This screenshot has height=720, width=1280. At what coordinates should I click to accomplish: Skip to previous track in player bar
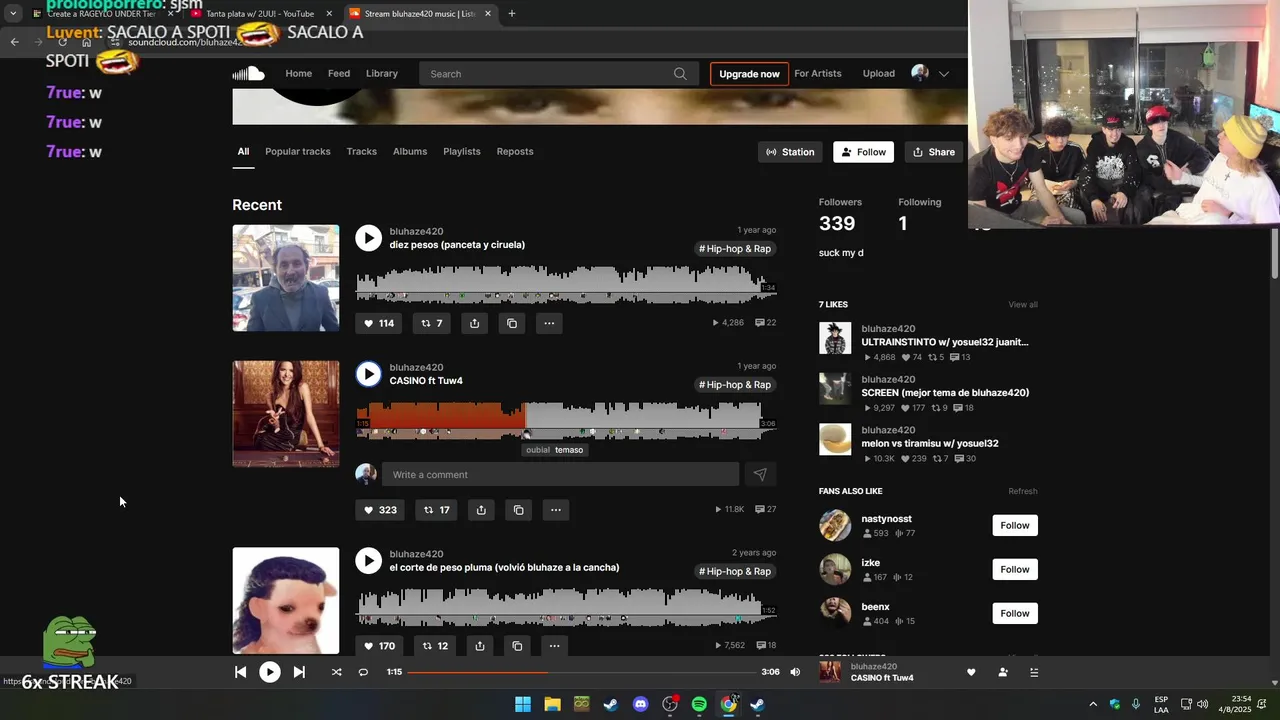[x=241, y=672]
